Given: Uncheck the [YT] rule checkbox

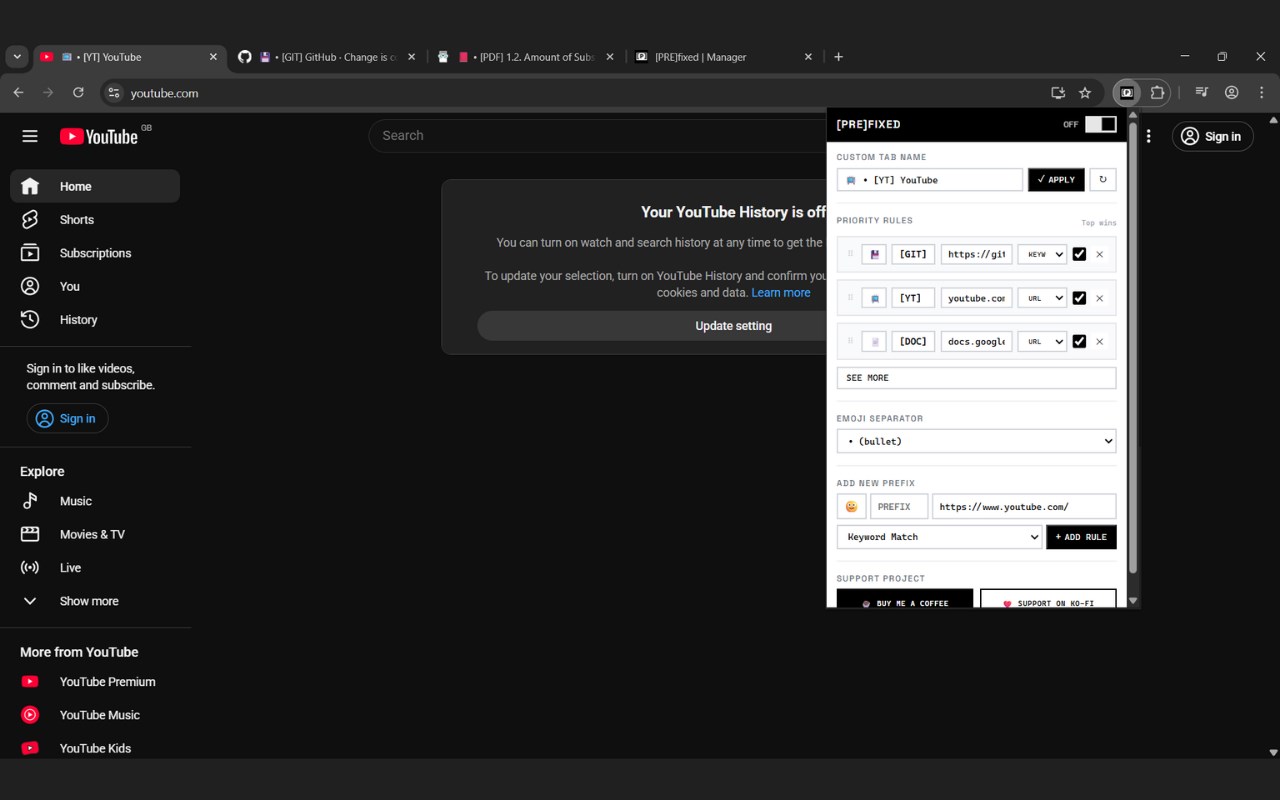Looking at the screenshot, I should point(1079,298).
